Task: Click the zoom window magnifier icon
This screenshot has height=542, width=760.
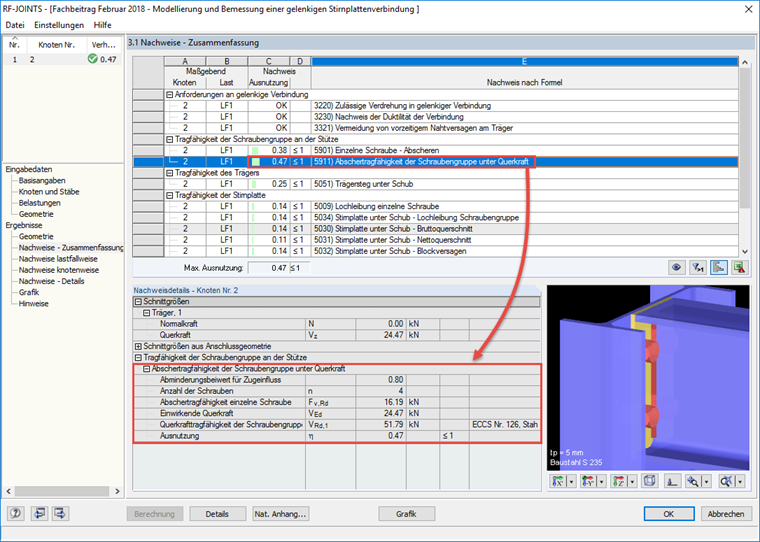Action: 693,481
